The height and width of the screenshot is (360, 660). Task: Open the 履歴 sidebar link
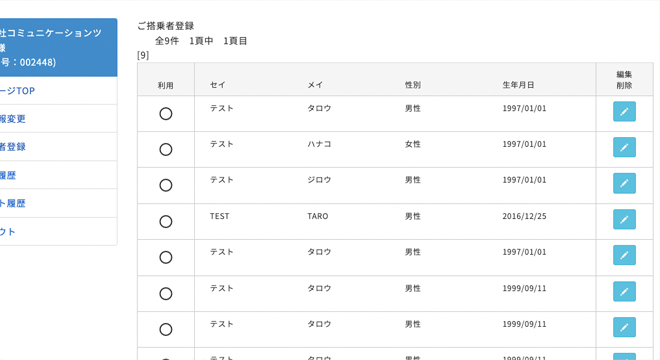click(8, 175)
